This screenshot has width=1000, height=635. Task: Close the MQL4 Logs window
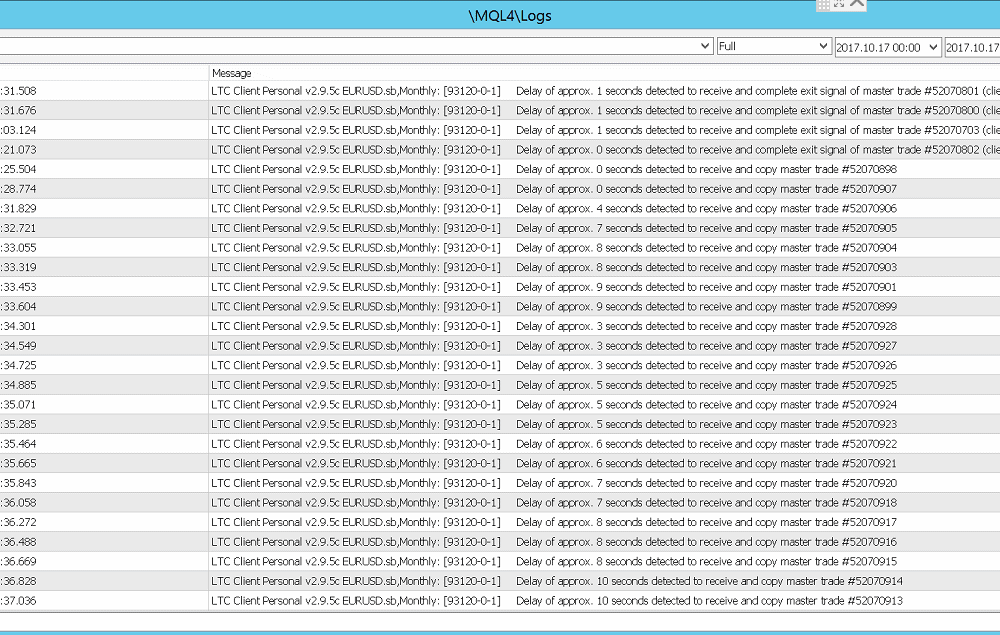857,4
